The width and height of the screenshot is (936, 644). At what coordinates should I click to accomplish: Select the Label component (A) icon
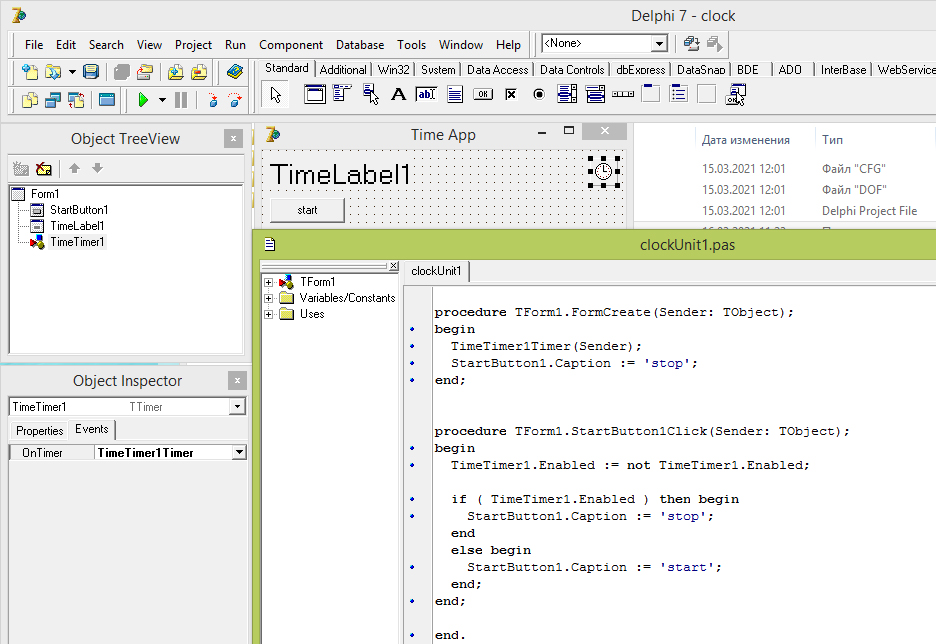398,94
